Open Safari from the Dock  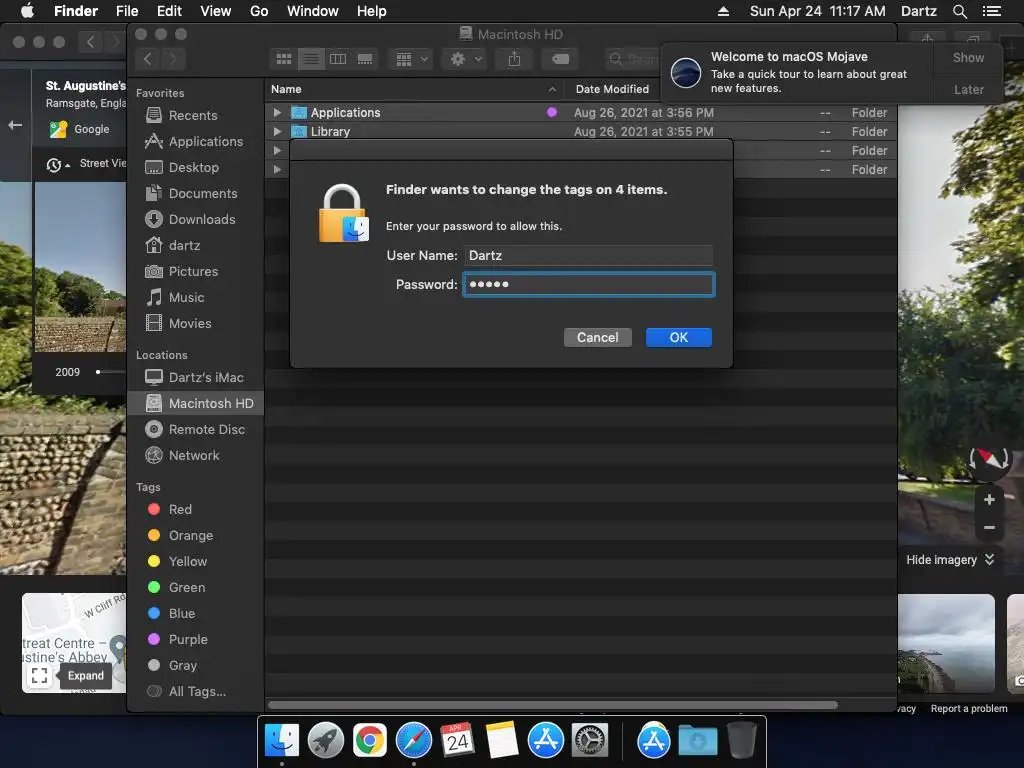(x=414, y=741)
